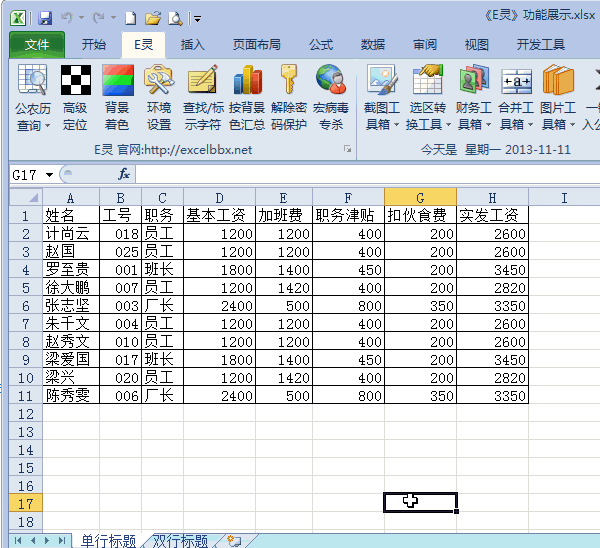Click cell A1 containing 姓名

(69, 215)
